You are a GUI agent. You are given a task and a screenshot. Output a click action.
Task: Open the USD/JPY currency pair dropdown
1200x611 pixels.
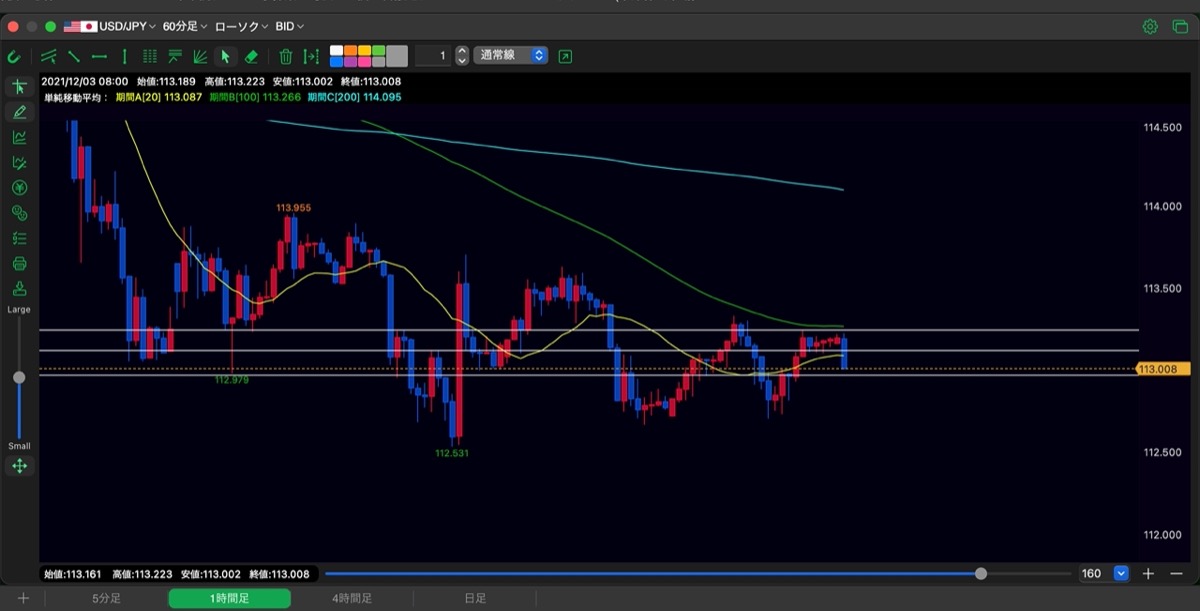click(x=110, y=26)
